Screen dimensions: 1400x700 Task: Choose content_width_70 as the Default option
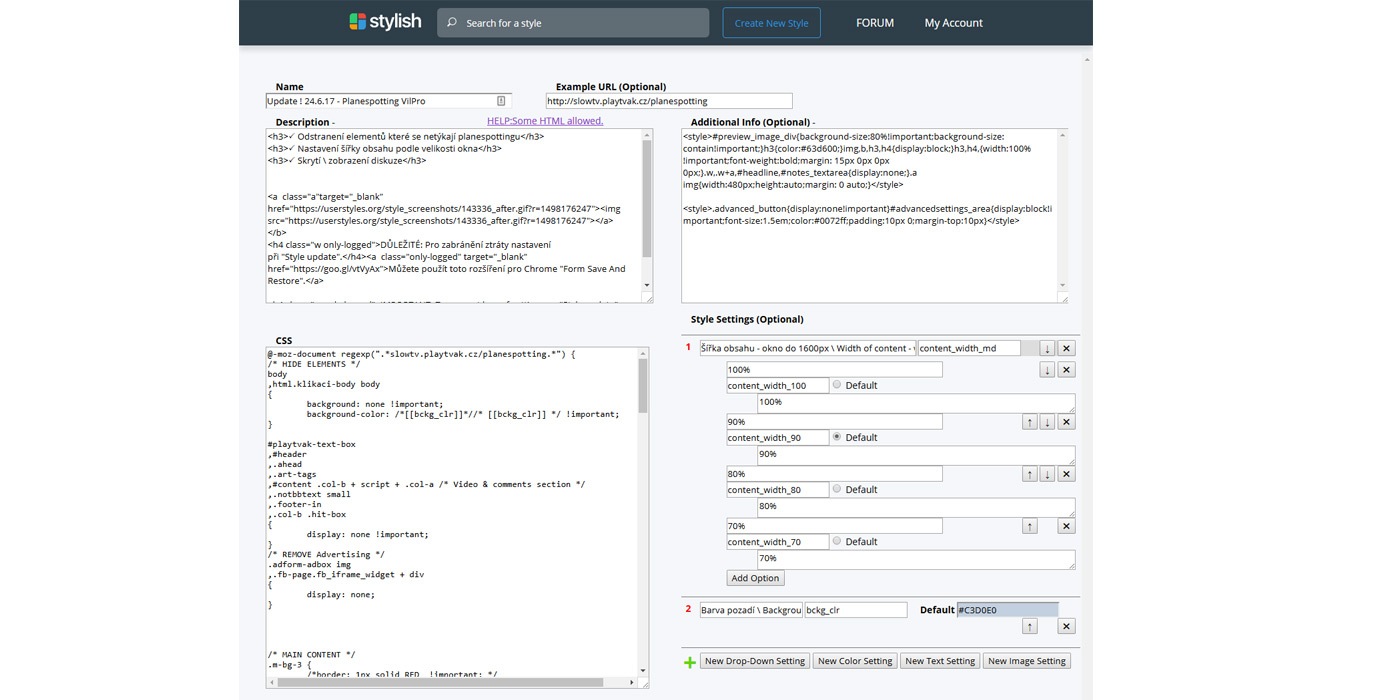tap(837, 541)
